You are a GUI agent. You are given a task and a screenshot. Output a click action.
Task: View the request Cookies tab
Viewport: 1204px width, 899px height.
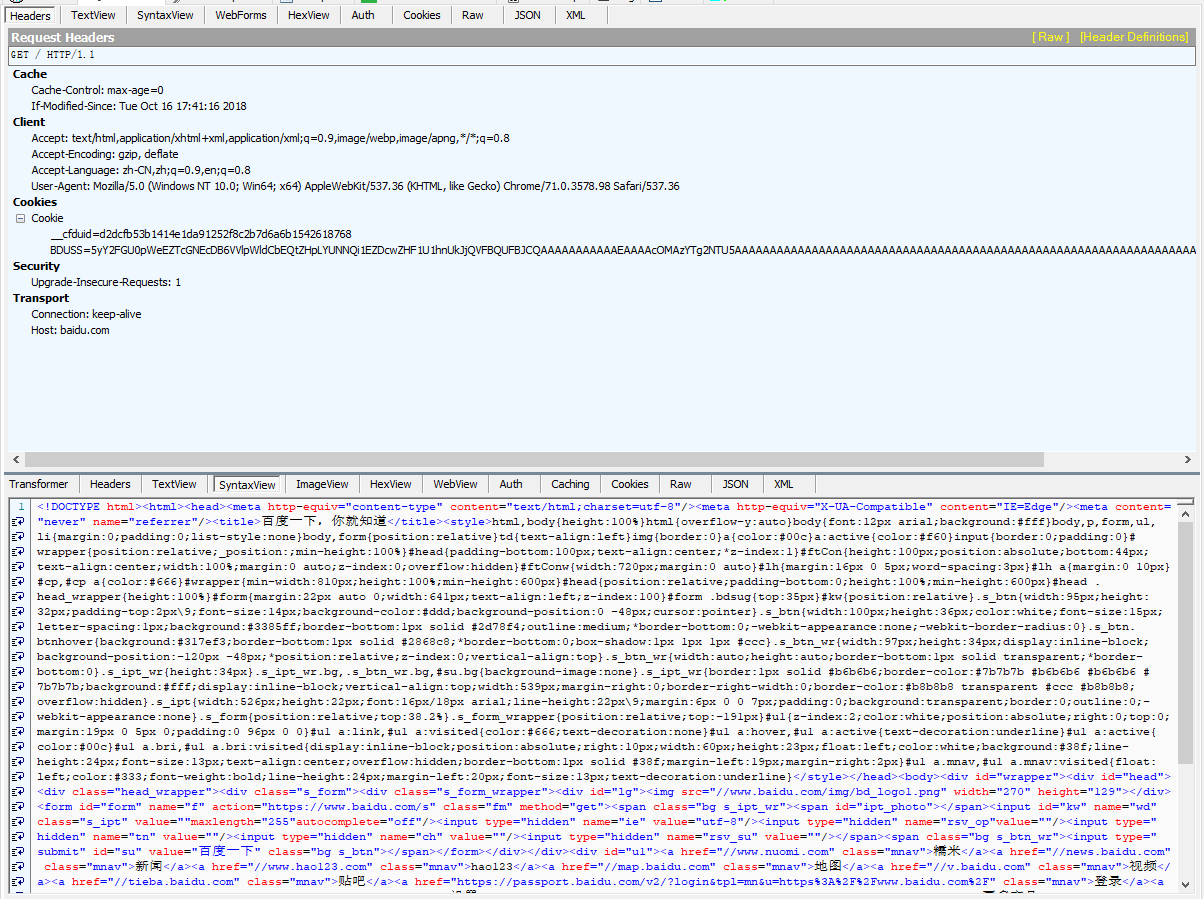pos(422,15)
